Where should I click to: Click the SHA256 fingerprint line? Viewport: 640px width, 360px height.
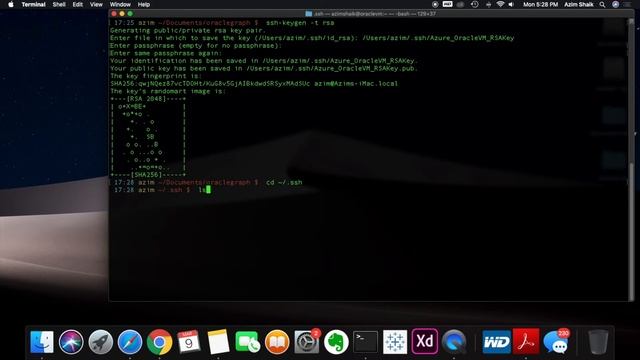[254, 84]
